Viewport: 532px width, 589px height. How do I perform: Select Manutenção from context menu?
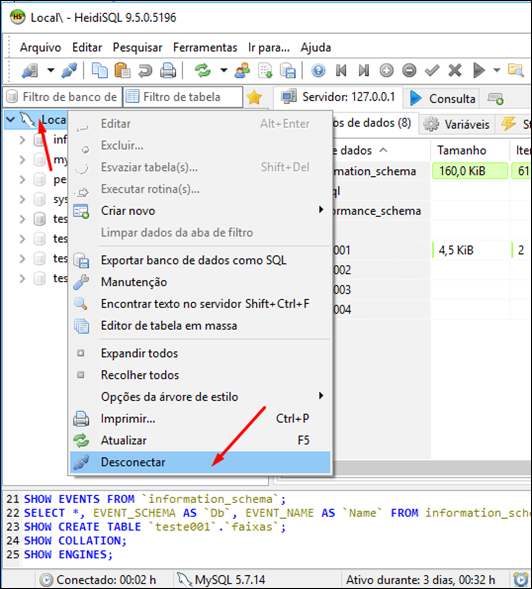pyautogui.click(x=200, y=282)
